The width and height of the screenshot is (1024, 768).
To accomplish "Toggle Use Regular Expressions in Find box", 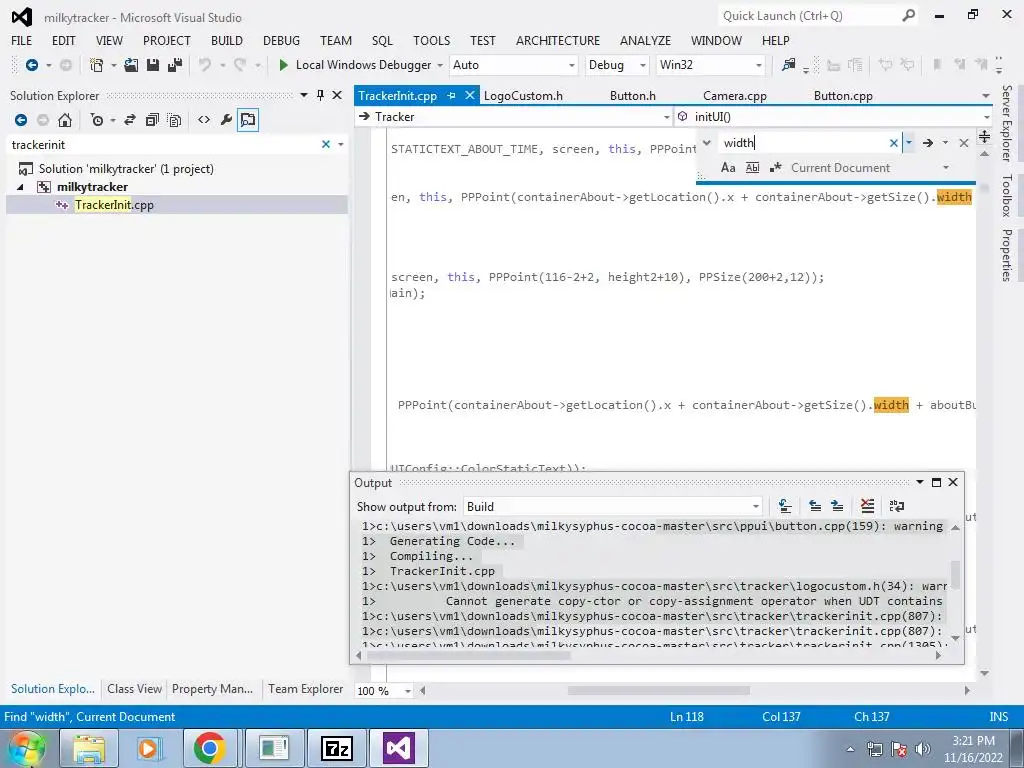I will (x=776, y=168).
